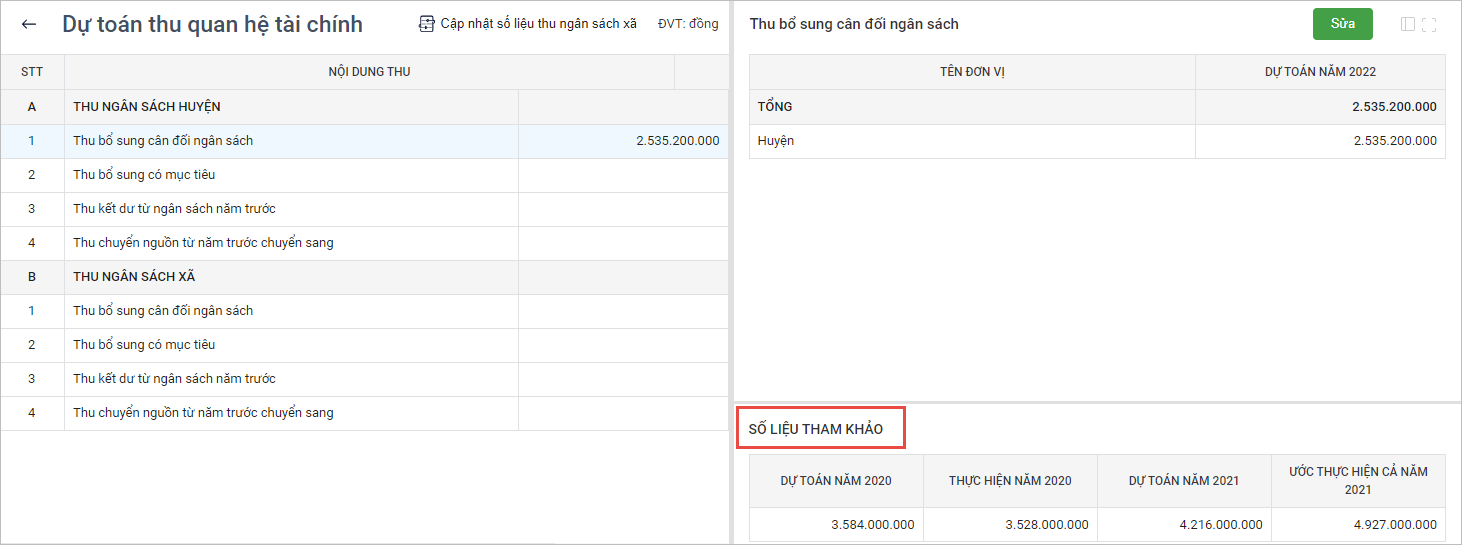Click Cập nhật số liệu thu ngân sách xã

tap(528, 24)
